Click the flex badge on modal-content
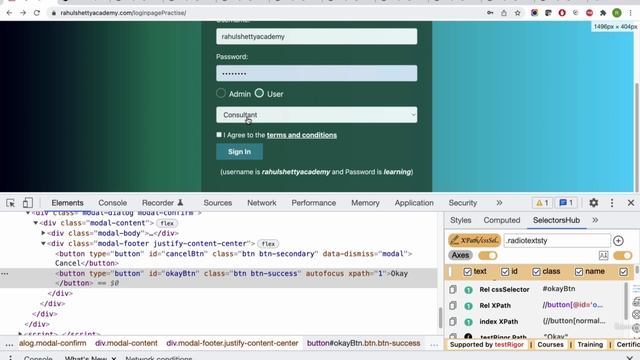Image resolution: width=640 pixels, height=360 pixels. point(167,223)
